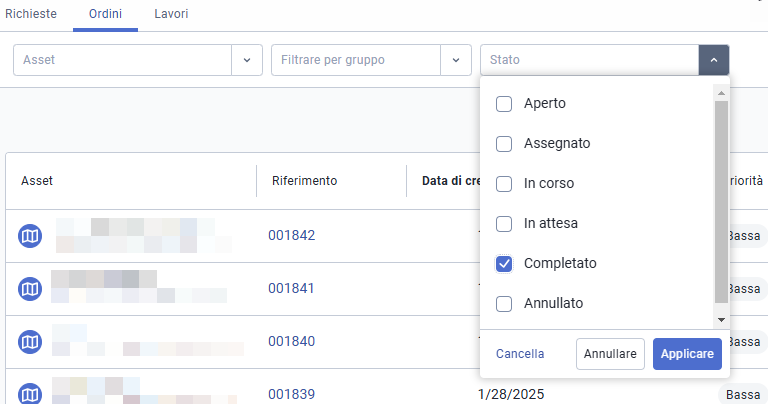Select the Annullato checkbox
This screenshot has height=404, width=768.
[504, 304]
